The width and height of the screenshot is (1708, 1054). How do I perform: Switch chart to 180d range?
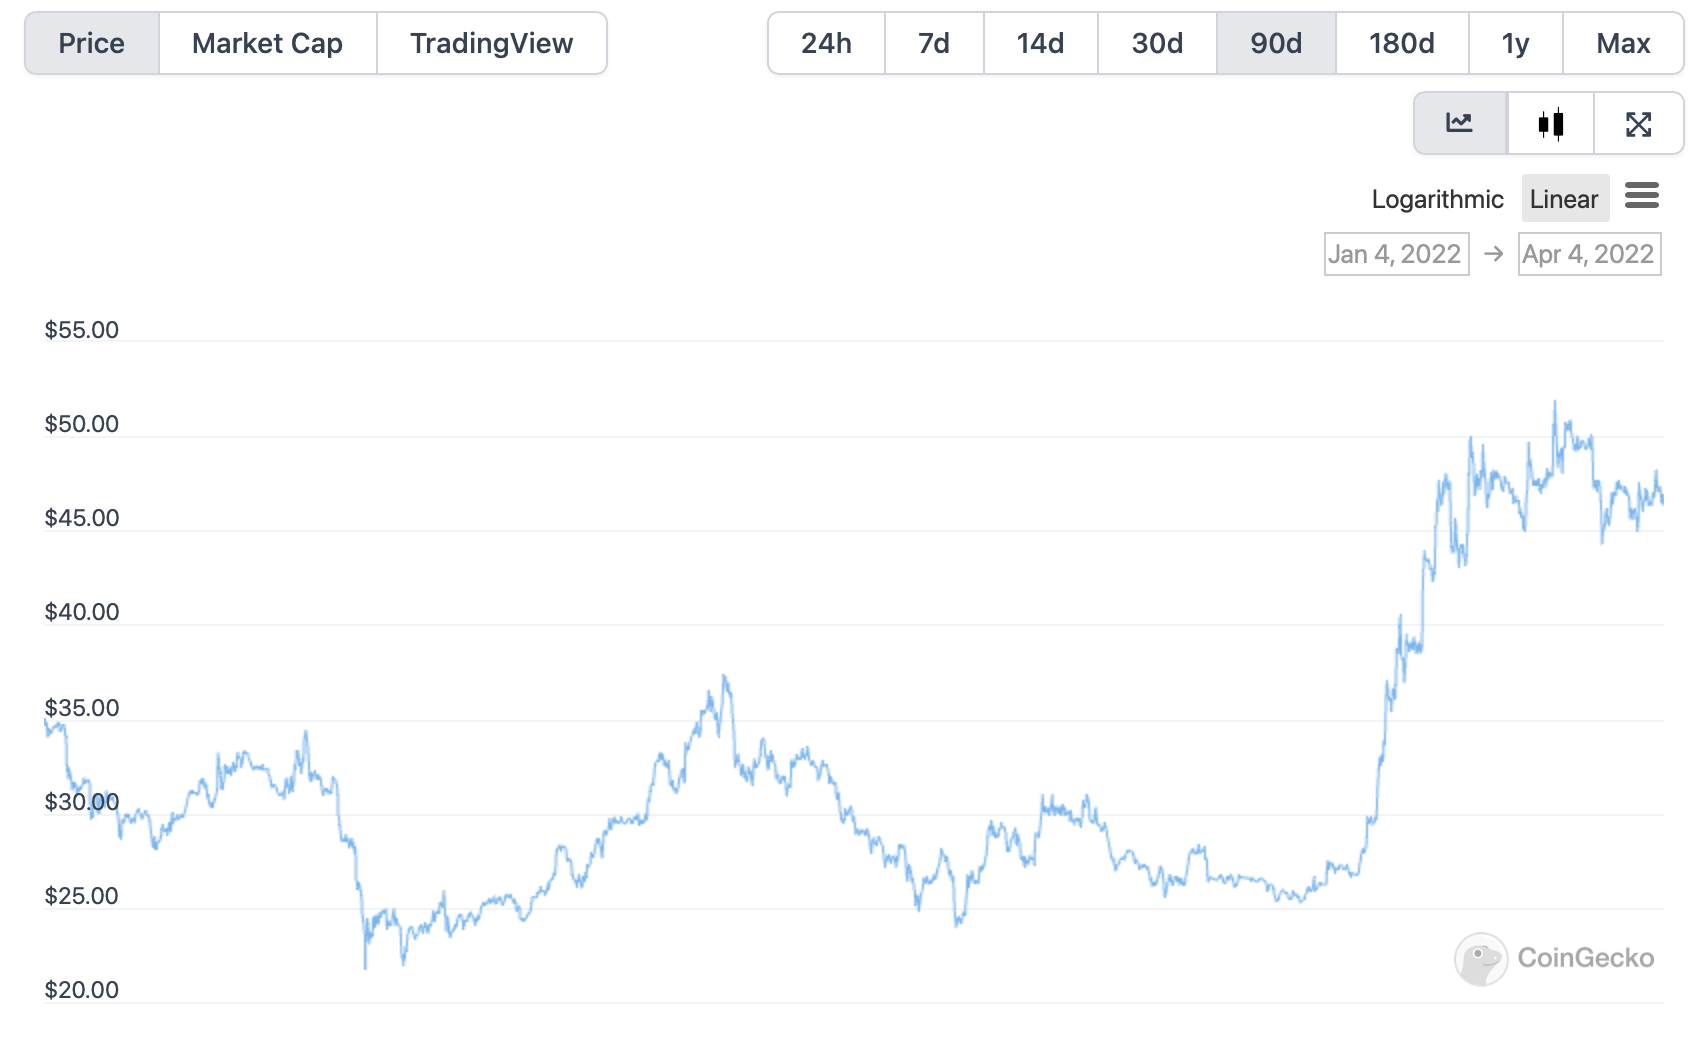[1401, 43]
